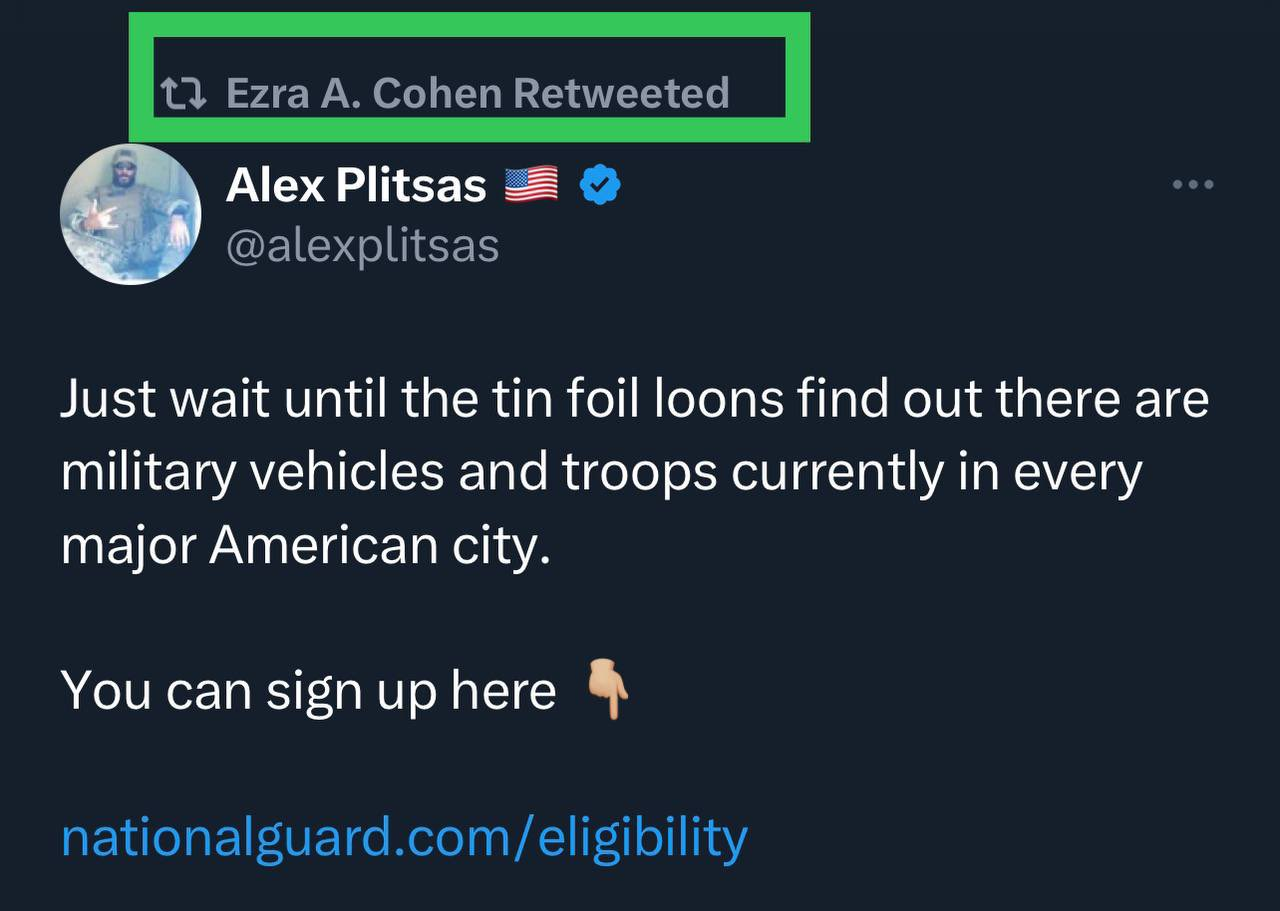Image resolution: width=1280 pixels, height=911 pixels.
Task: Click the "You can sign up here" text
Action: click(x=308, y=690)
